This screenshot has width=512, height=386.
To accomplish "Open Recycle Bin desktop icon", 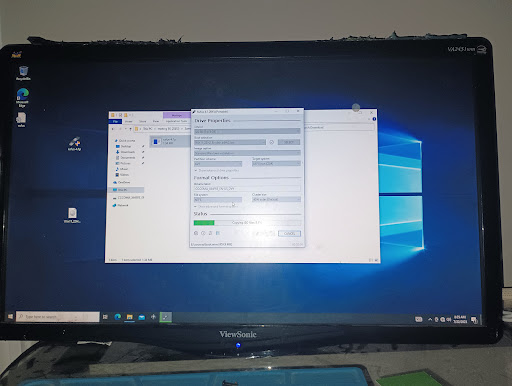I will (23, 73).
